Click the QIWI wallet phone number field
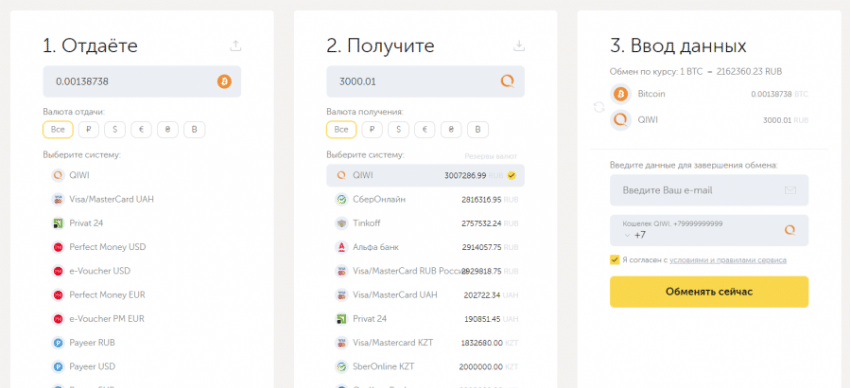The height and width of the screenshot is (388, 851). (709, 230)
